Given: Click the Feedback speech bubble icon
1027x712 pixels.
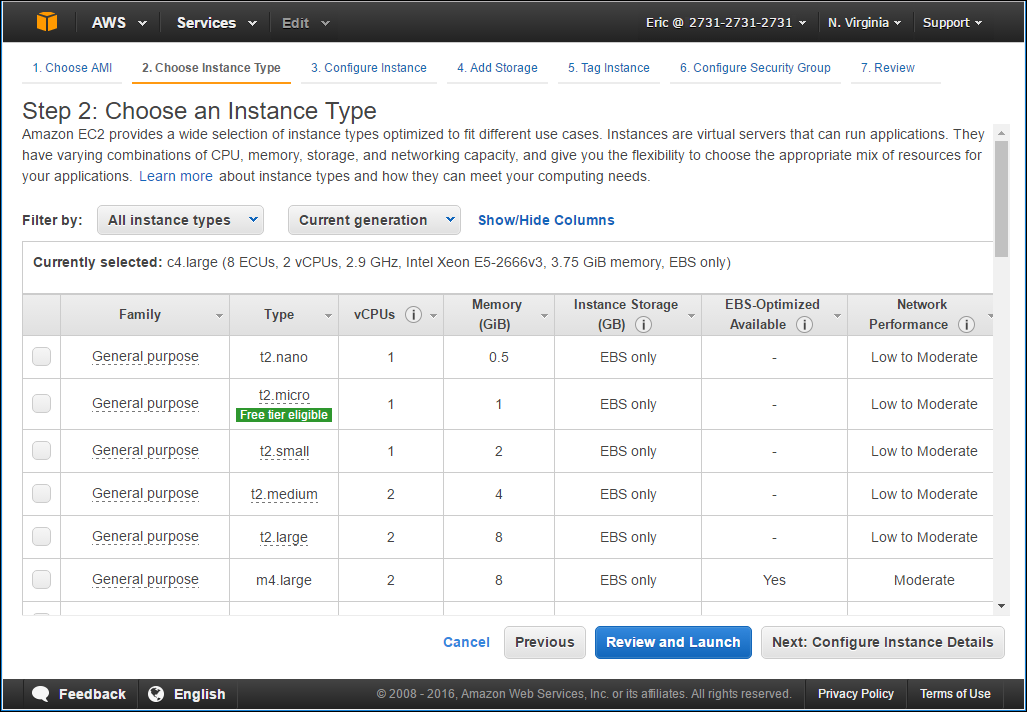Looking at the screenshot, I should [x=41, y=694].
